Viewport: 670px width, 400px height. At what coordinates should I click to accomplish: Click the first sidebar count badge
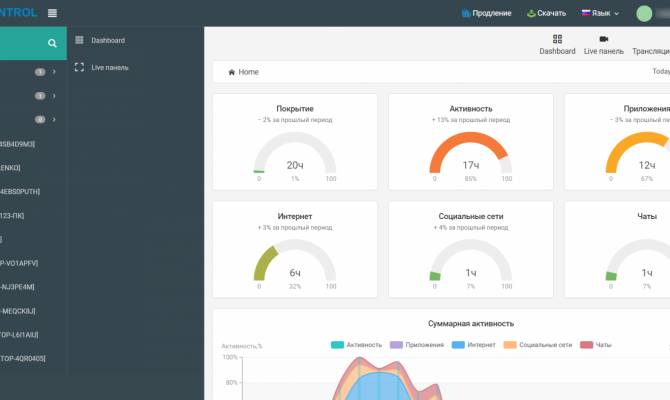(40, 72)
